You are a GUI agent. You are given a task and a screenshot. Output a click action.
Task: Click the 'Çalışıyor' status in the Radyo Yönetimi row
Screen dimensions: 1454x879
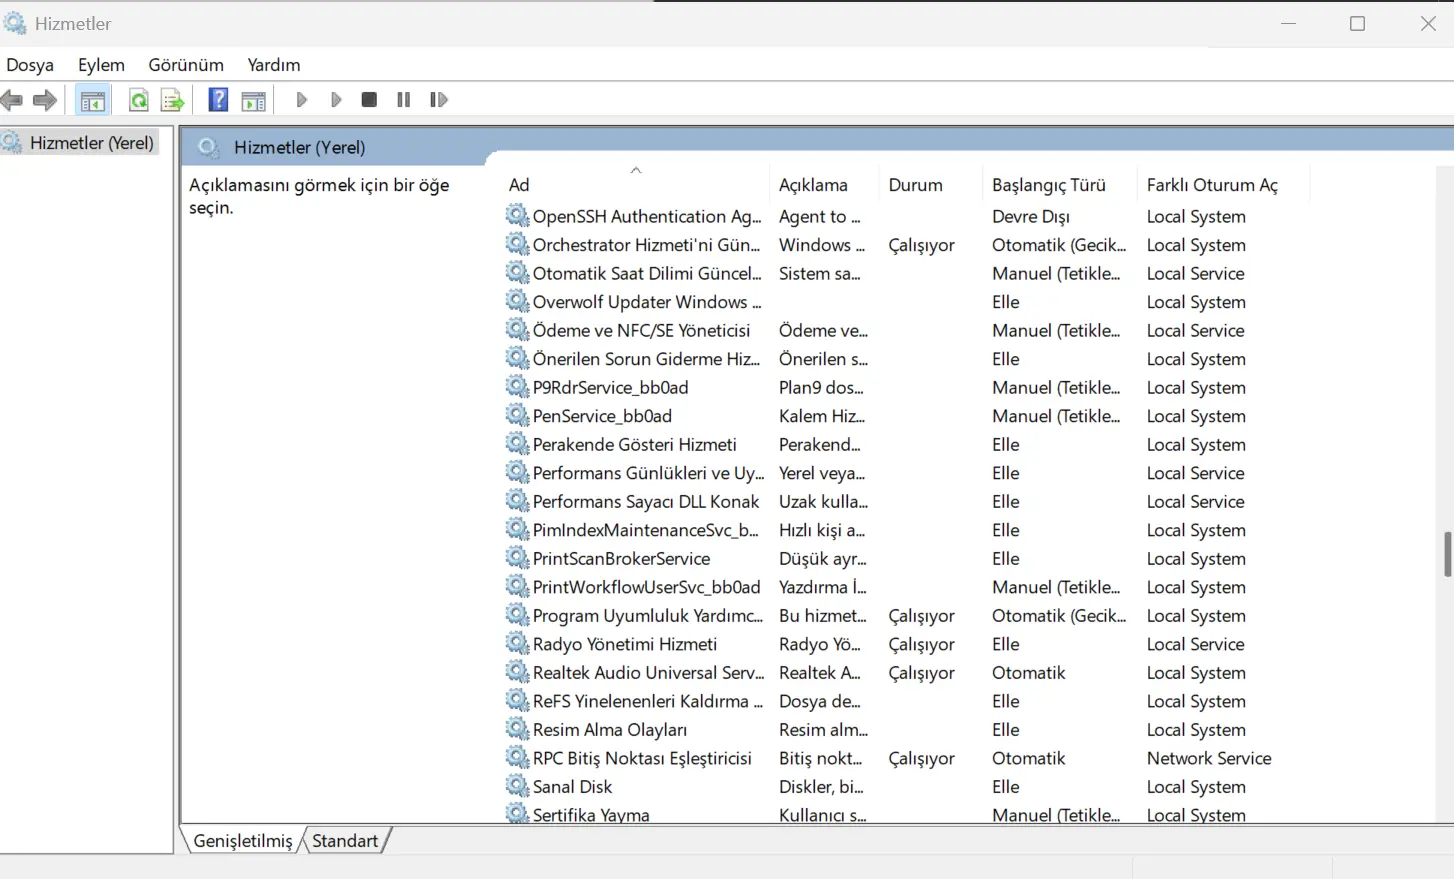coord(921,644)
